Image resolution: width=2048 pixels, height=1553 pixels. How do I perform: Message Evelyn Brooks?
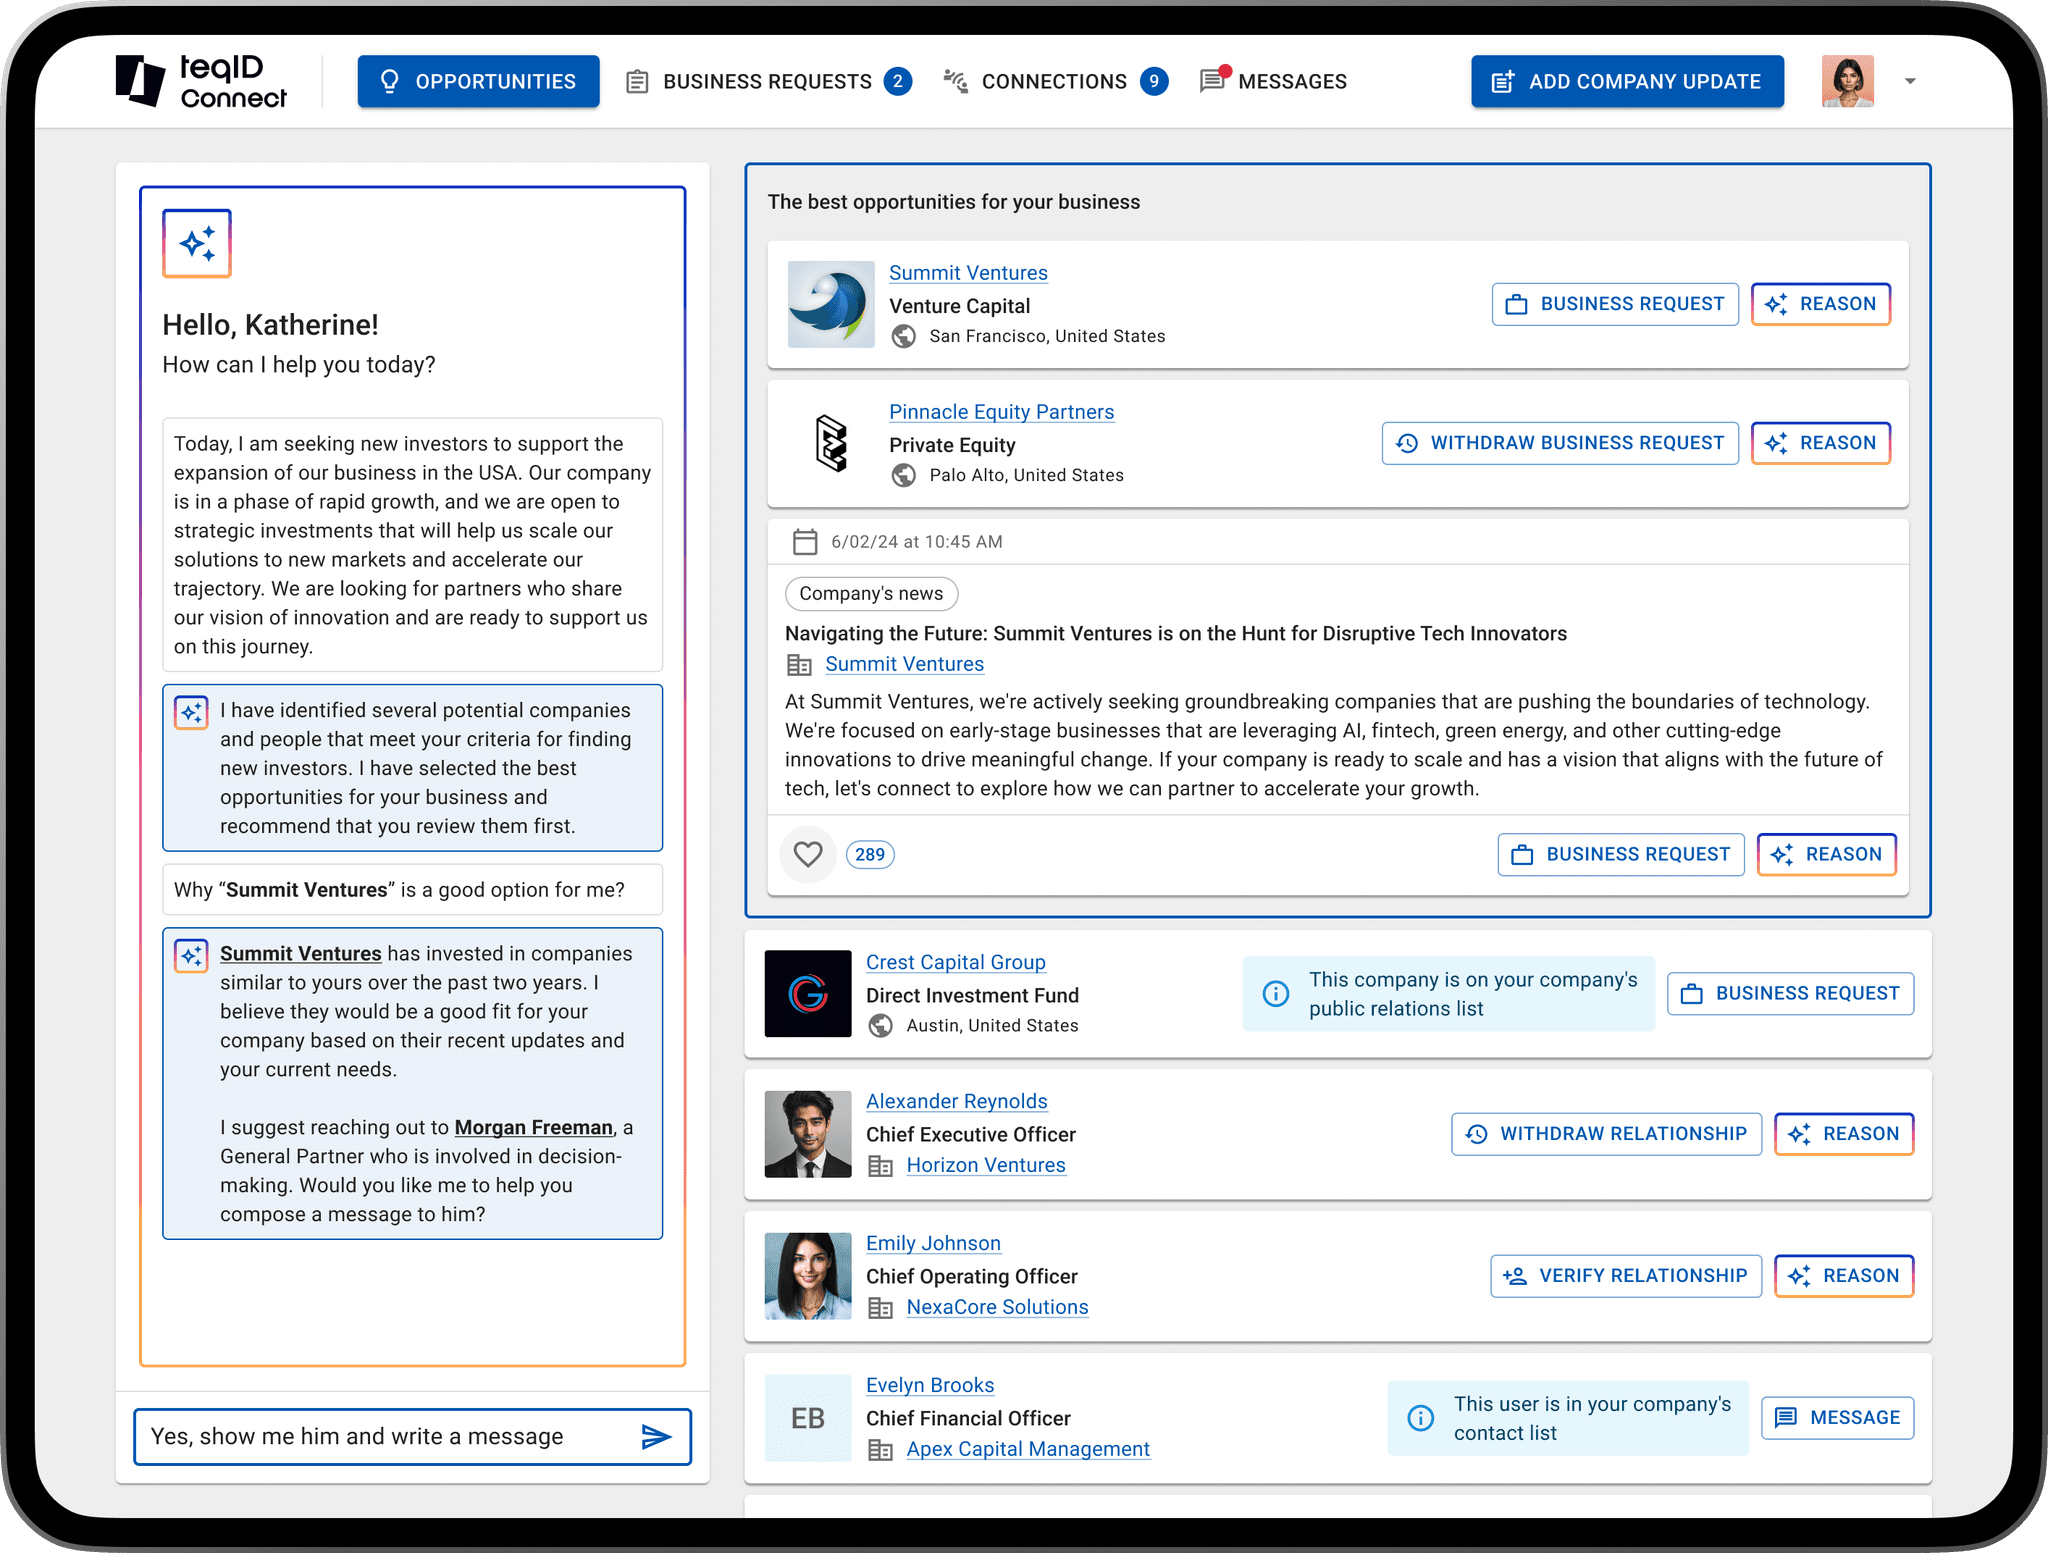[x=1838, y=1418]
